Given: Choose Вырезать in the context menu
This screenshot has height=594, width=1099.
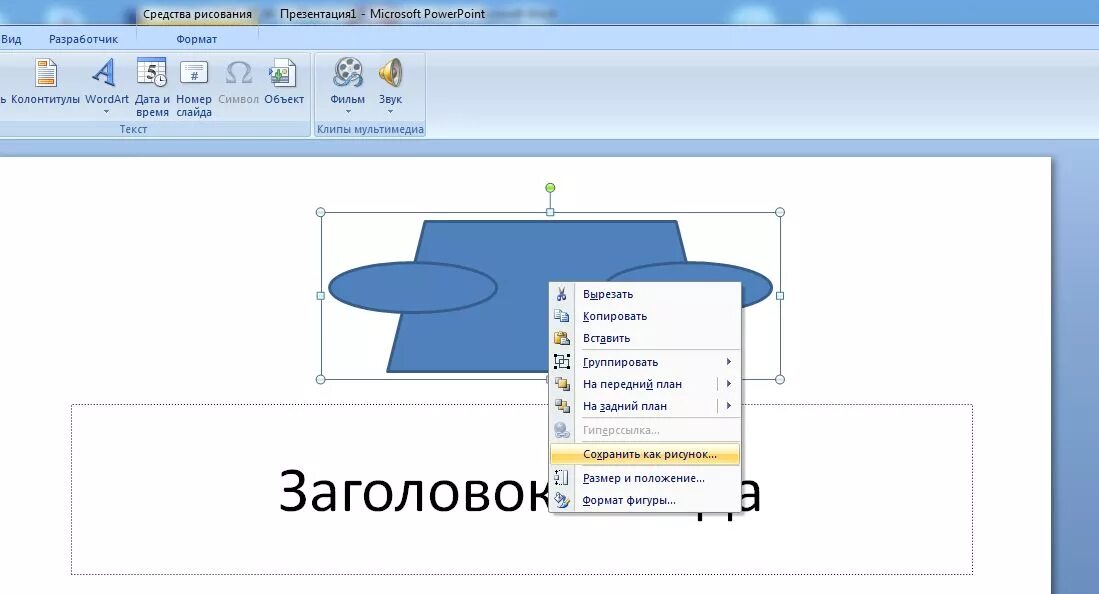Looking at the screenshot, I should [x=645, y=294].
